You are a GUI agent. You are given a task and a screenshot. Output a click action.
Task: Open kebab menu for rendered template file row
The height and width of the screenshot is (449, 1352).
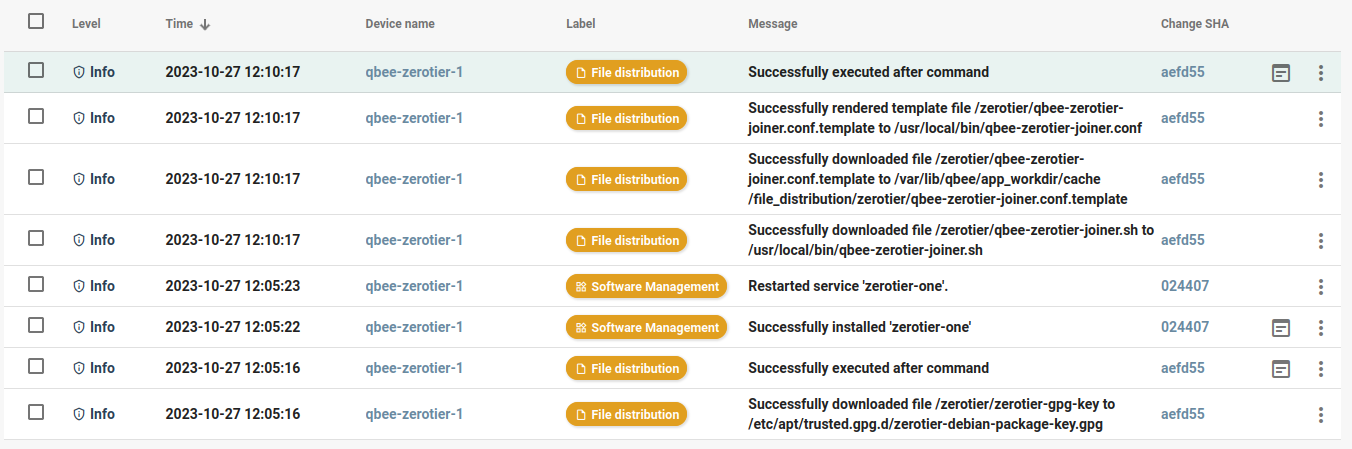[x=1321, y=118]
